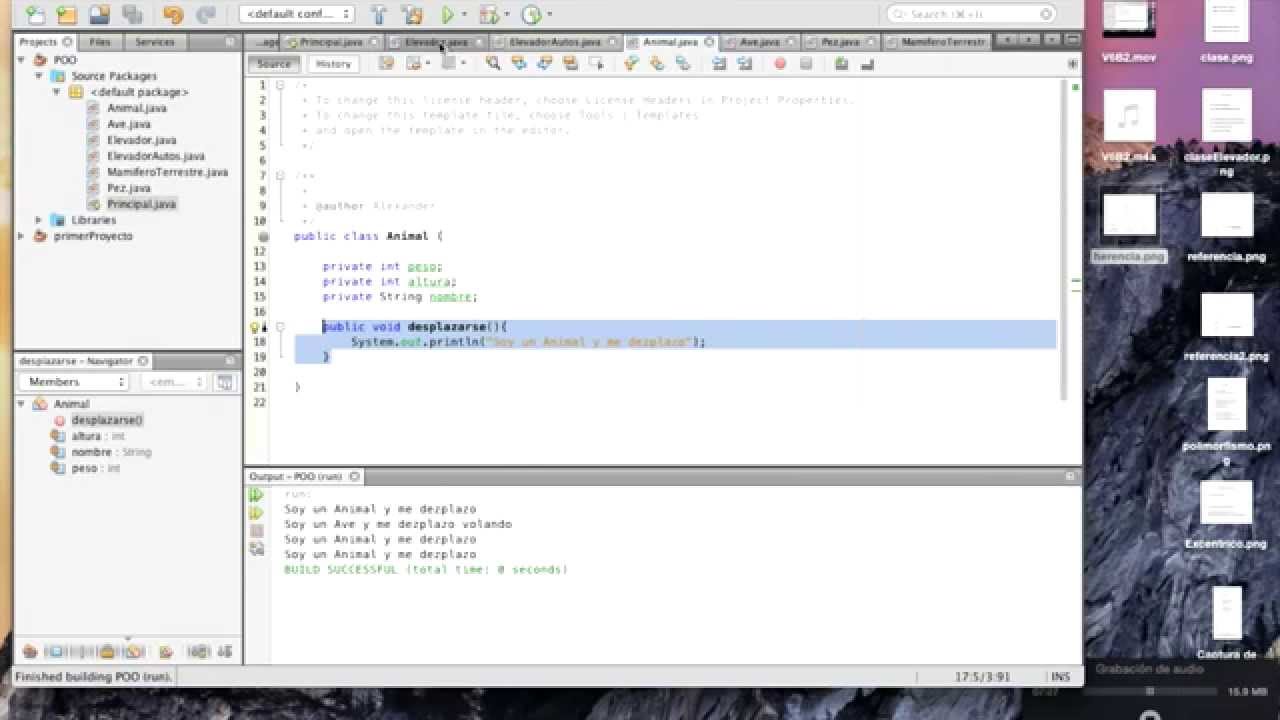Click the Find Selection magnifier icon in editor
This screenshot has width=1280, height=720.
click(x=493, y=63)
